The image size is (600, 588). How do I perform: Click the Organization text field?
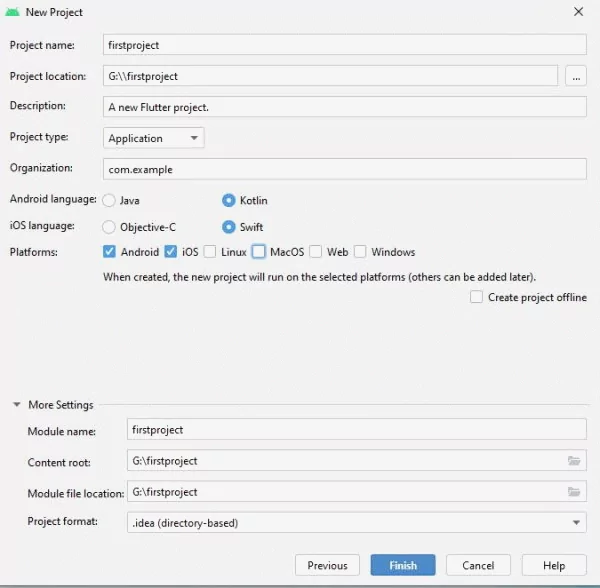pos(344,169)
